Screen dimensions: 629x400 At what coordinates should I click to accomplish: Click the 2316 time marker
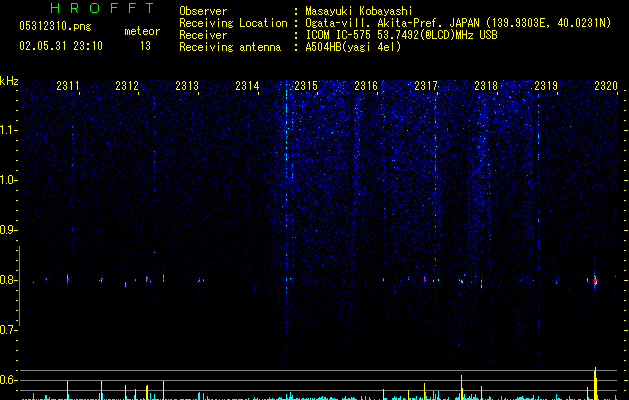tap(366, 86)
